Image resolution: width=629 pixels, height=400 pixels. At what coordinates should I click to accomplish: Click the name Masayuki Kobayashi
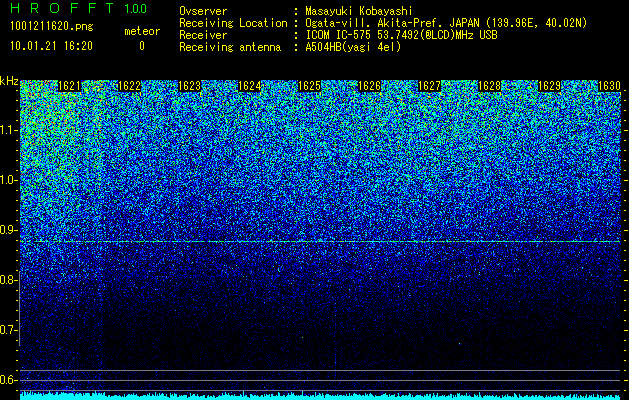pos(359,11)
